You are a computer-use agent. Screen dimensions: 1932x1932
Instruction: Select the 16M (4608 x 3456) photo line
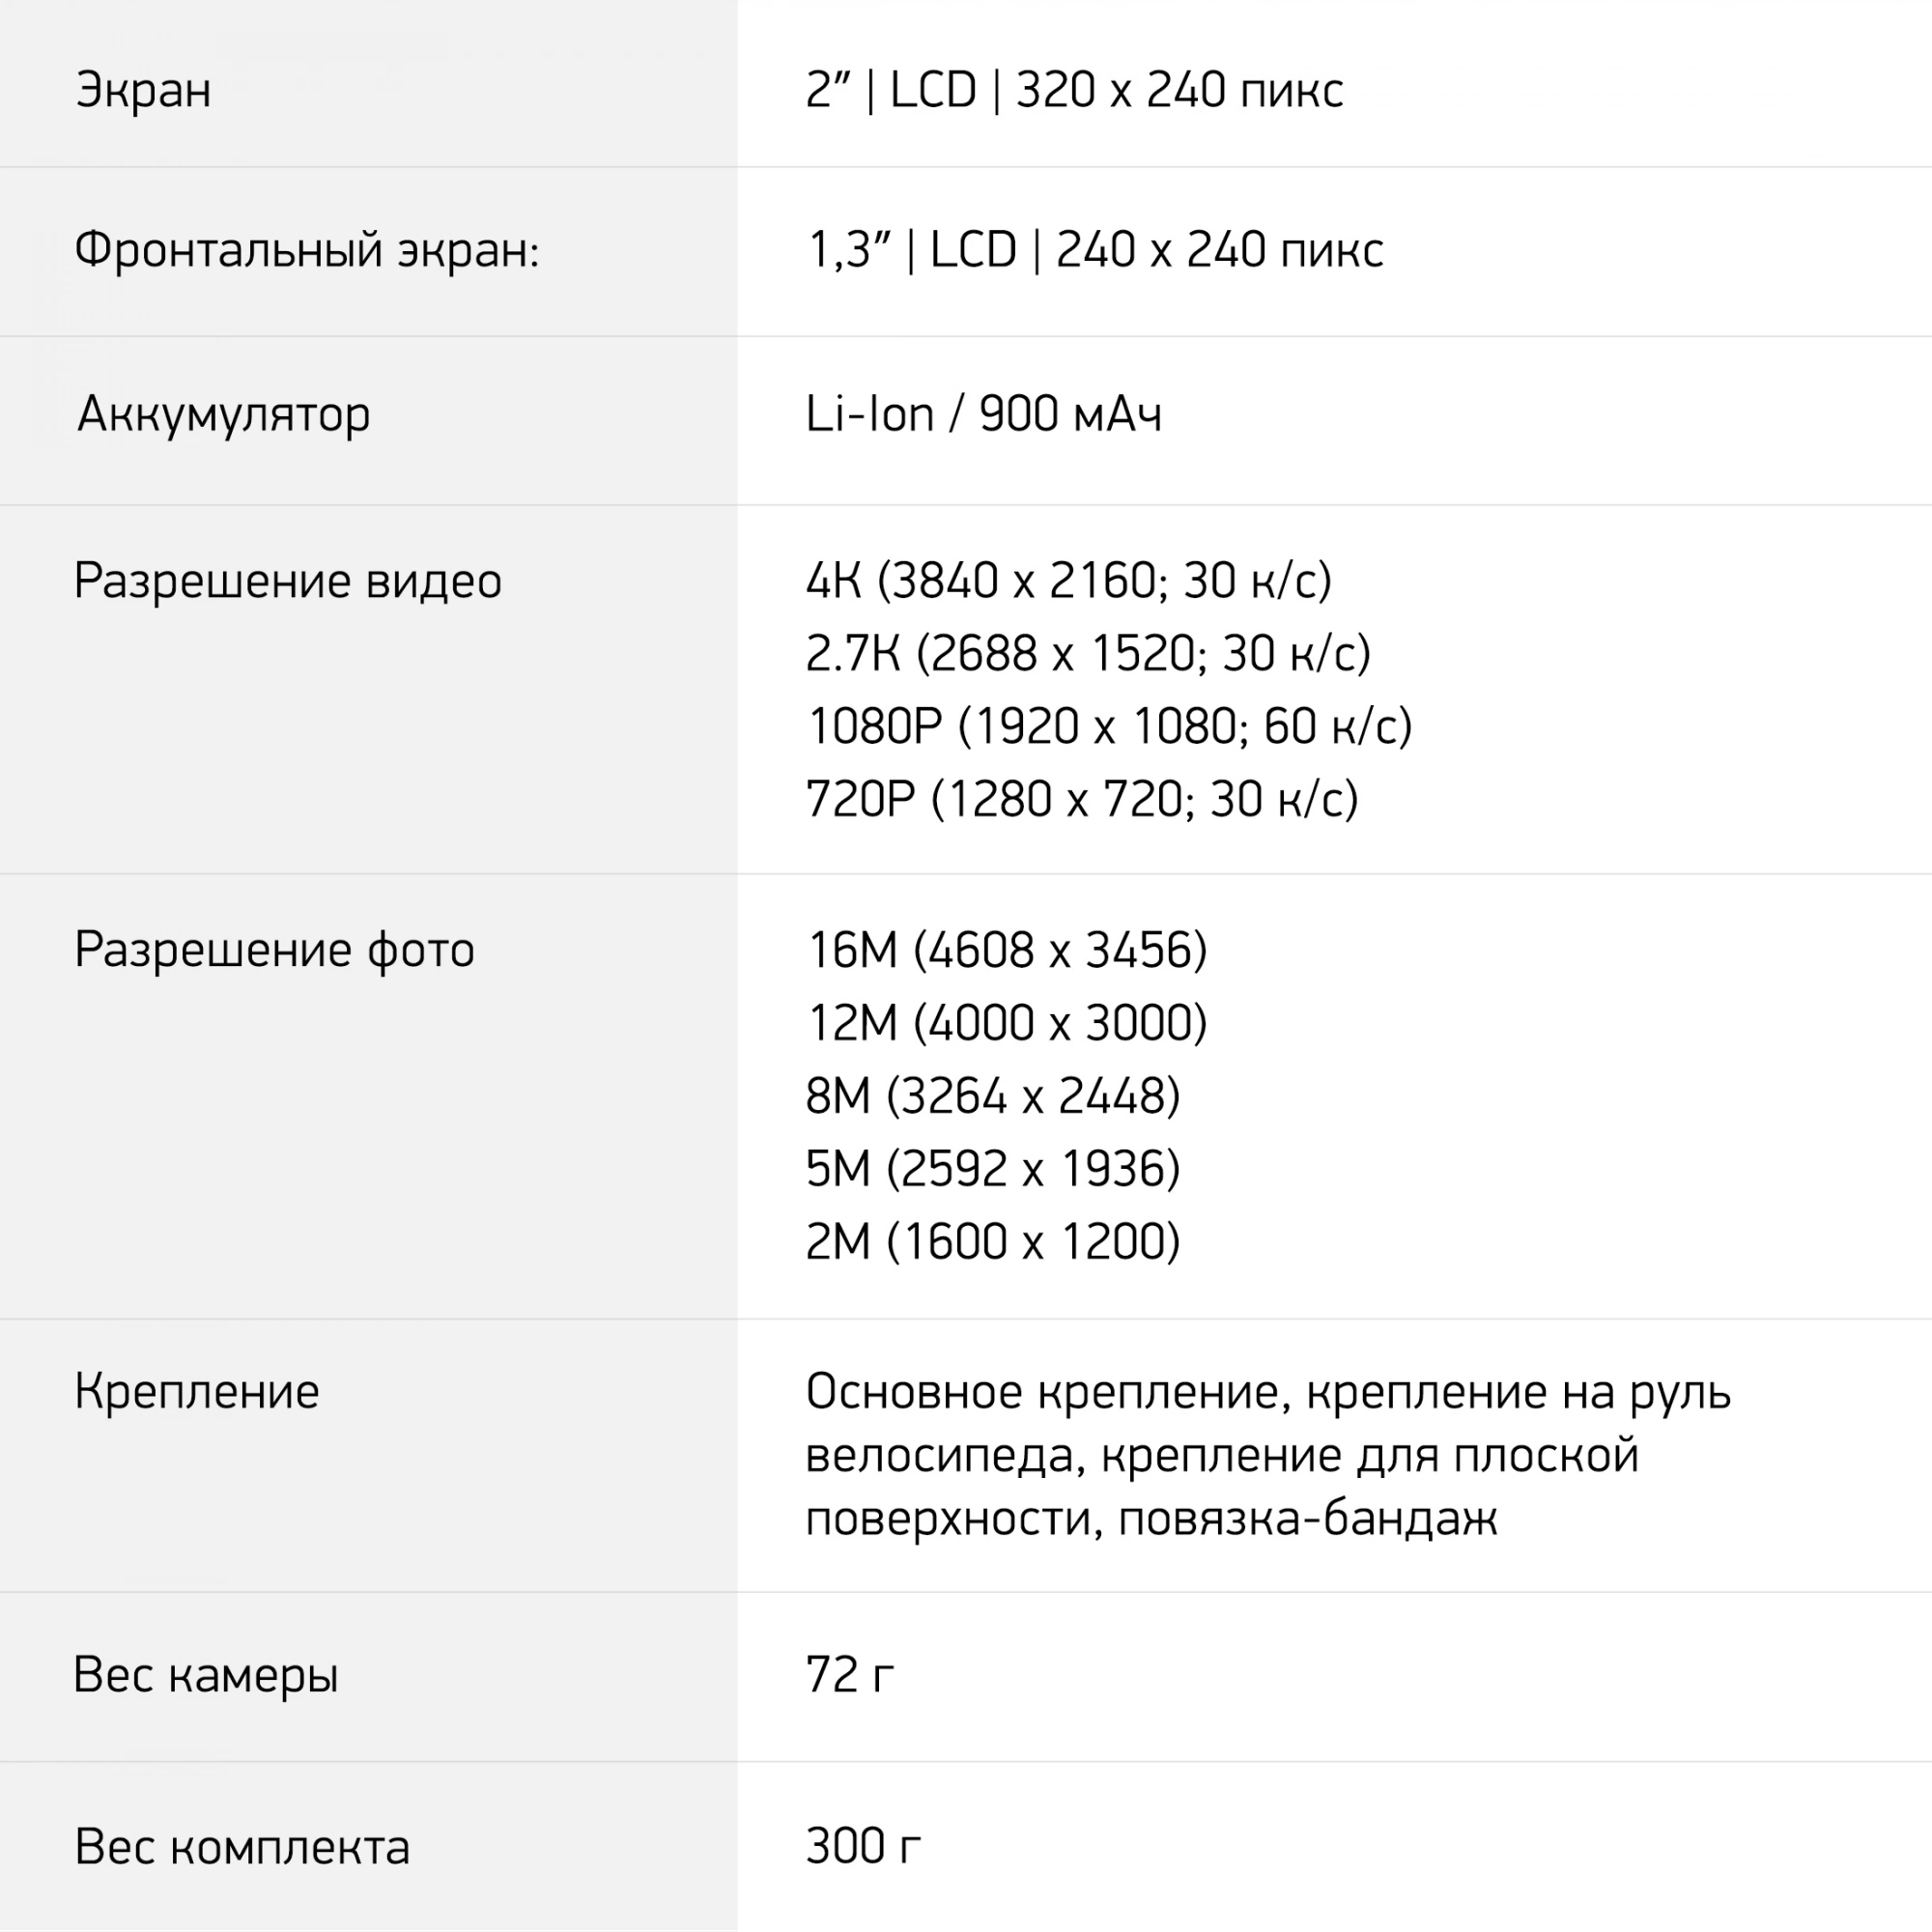click(1006, 950)
